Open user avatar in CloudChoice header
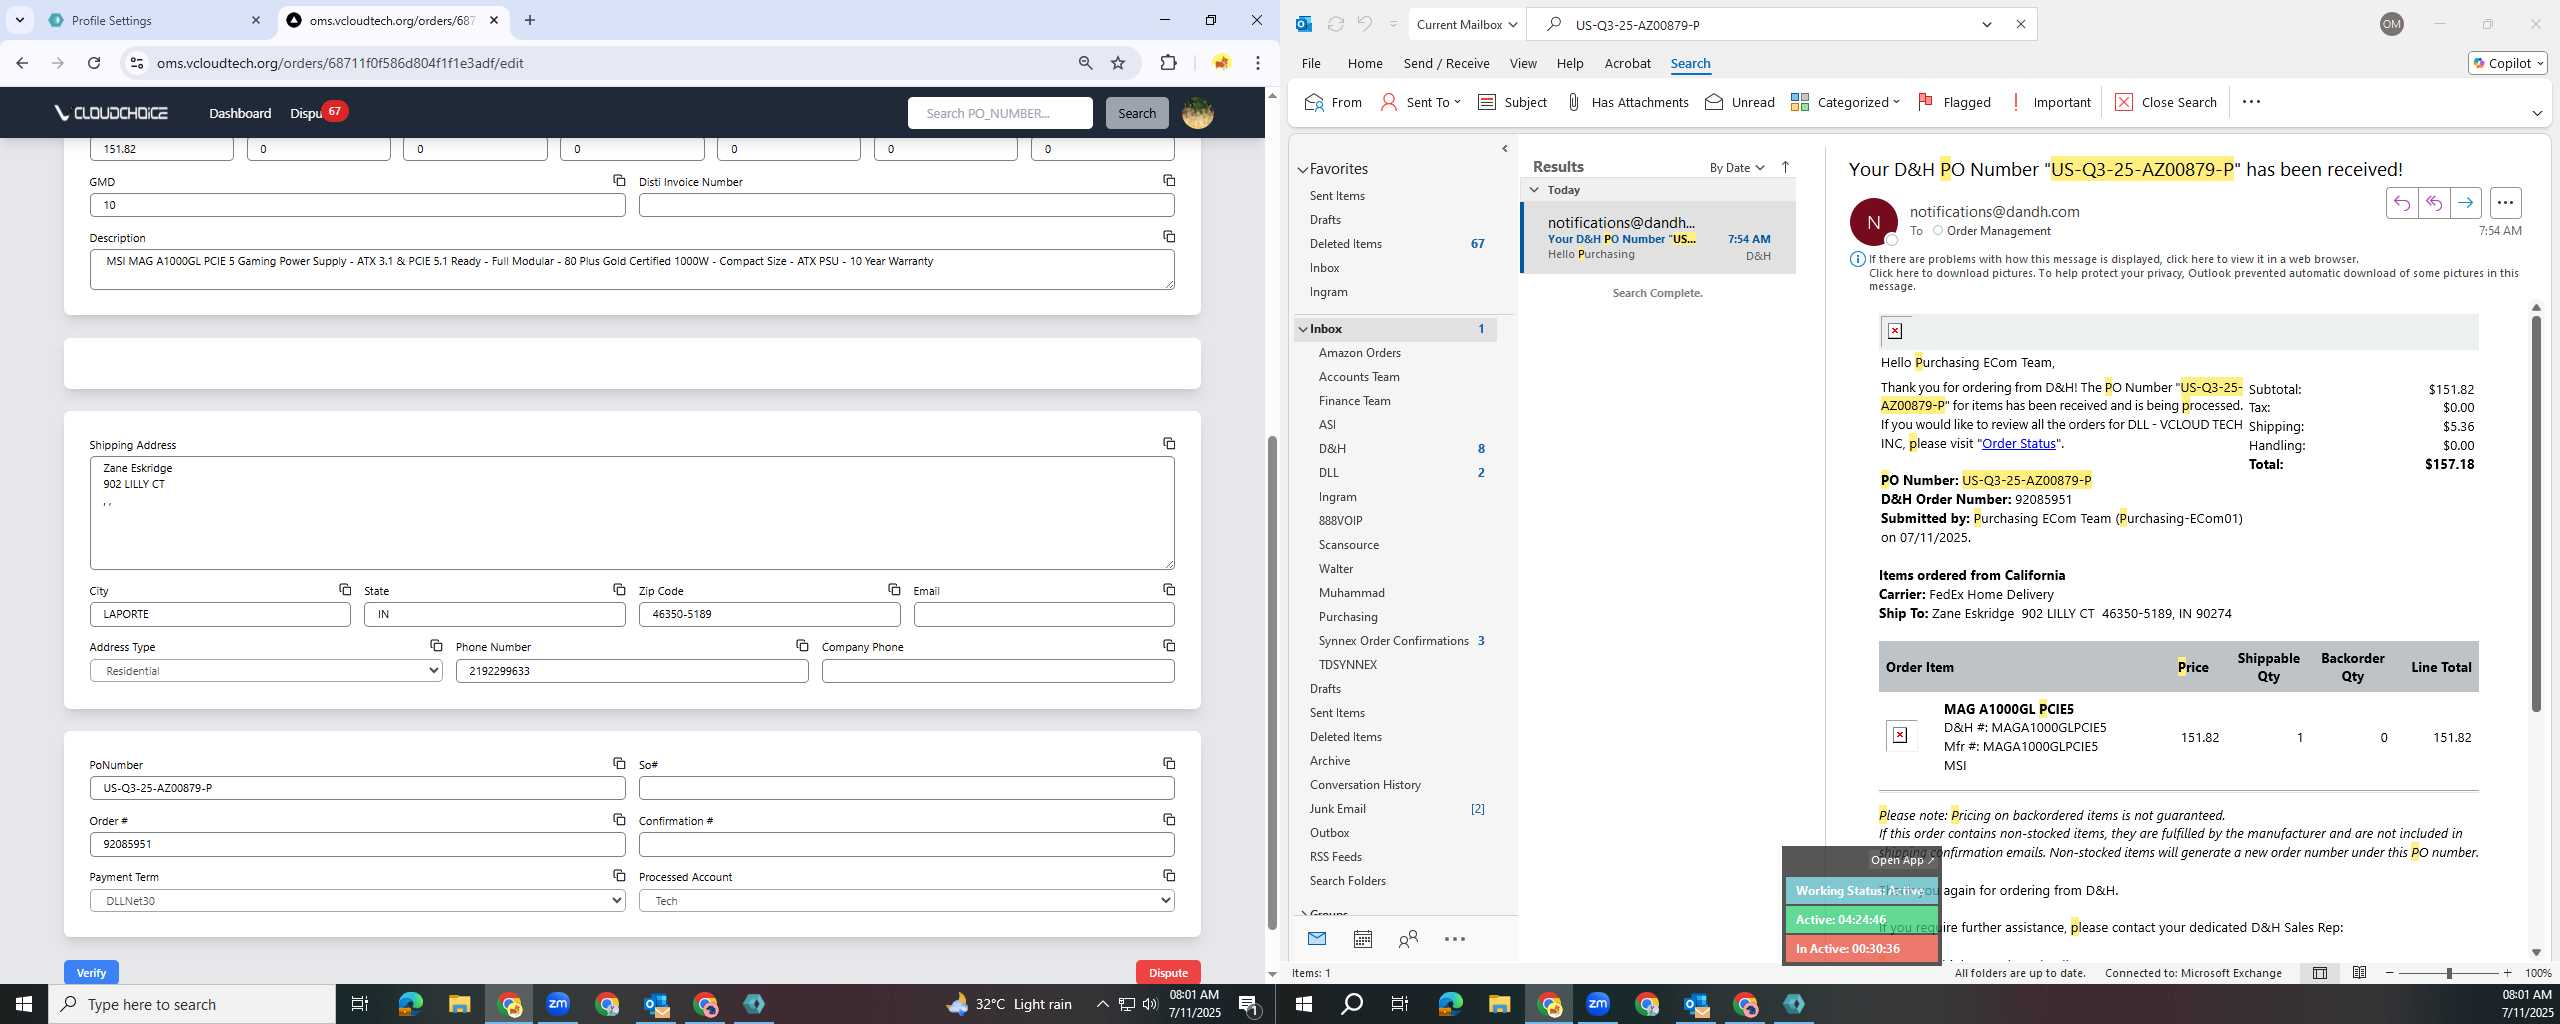This screenshot has height=1024, width=2560. 1197,113
